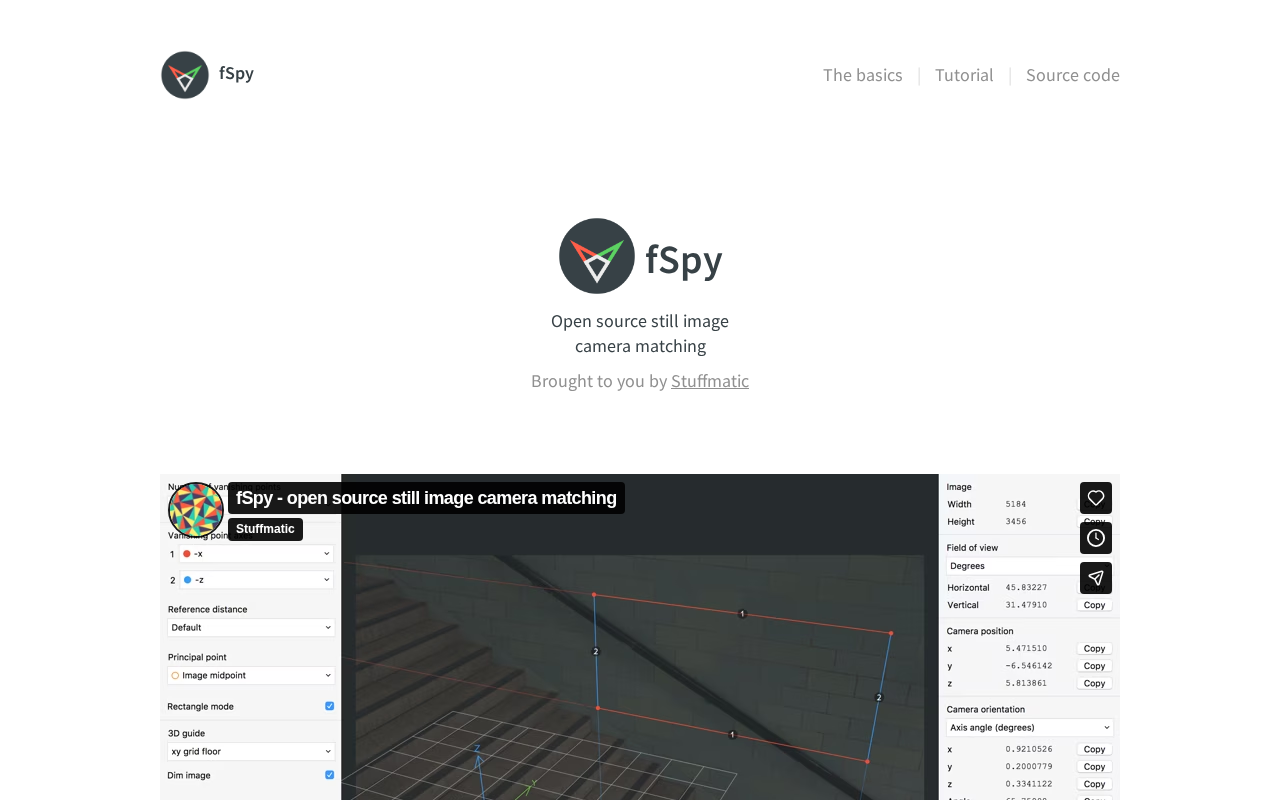
Task: Click the blue color dot for the -z axis
Action: 187,580
